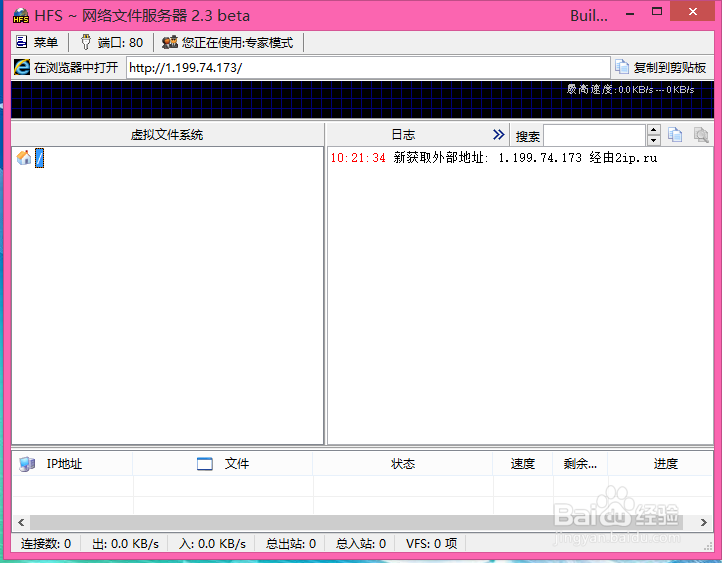Click the horizontal scrollbar thumb in connections list
722x563 pixels.
(357, 522)
